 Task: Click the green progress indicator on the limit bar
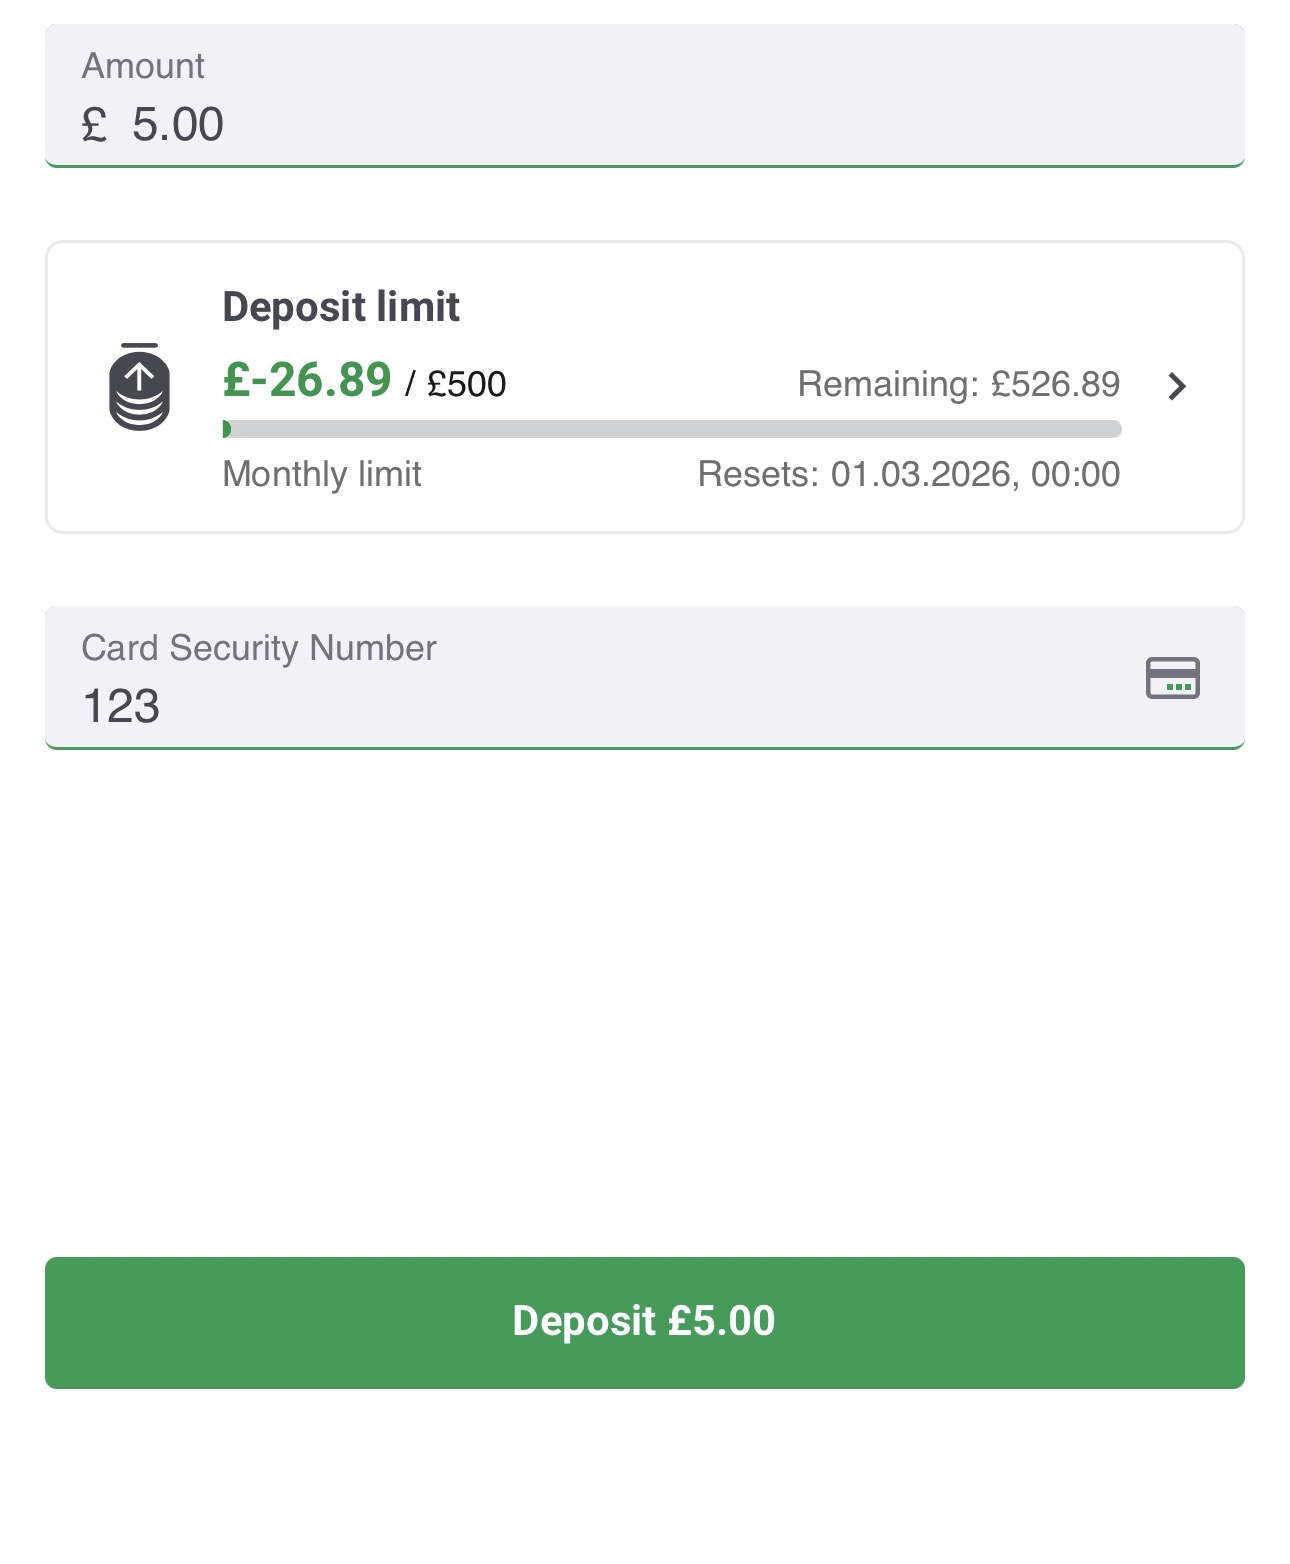[228, 429]
